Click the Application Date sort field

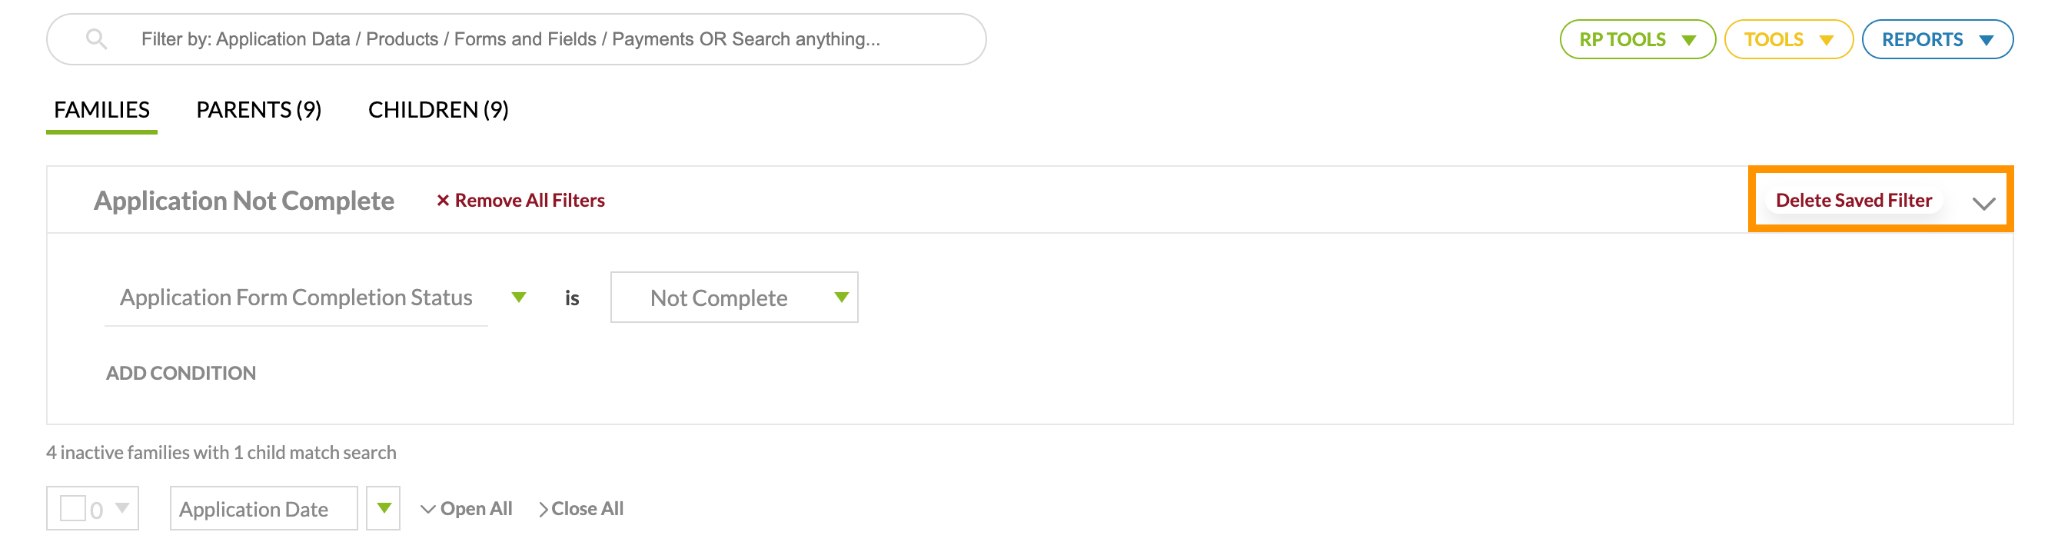point(264,508)
